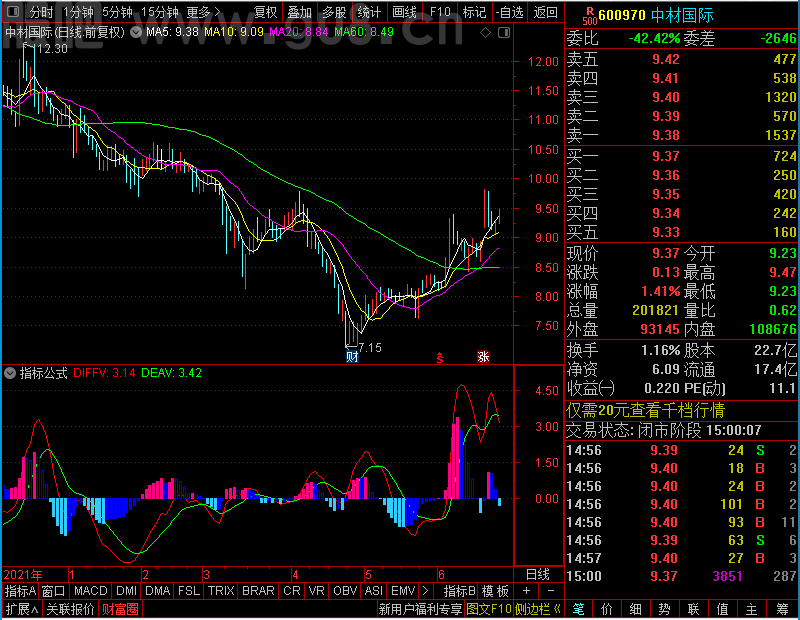Select the EMV indicator
The width and height of the screenshot is (800, 620).
(x=403, y=591)
